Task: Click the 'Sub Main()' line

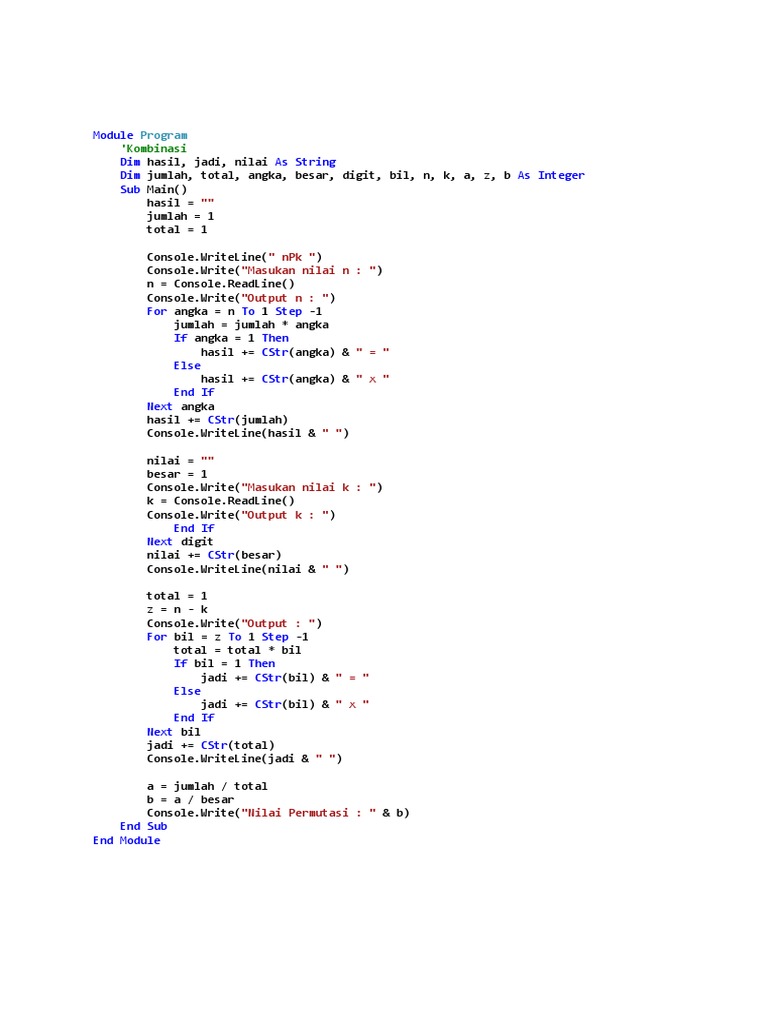Action: (153, 189)
